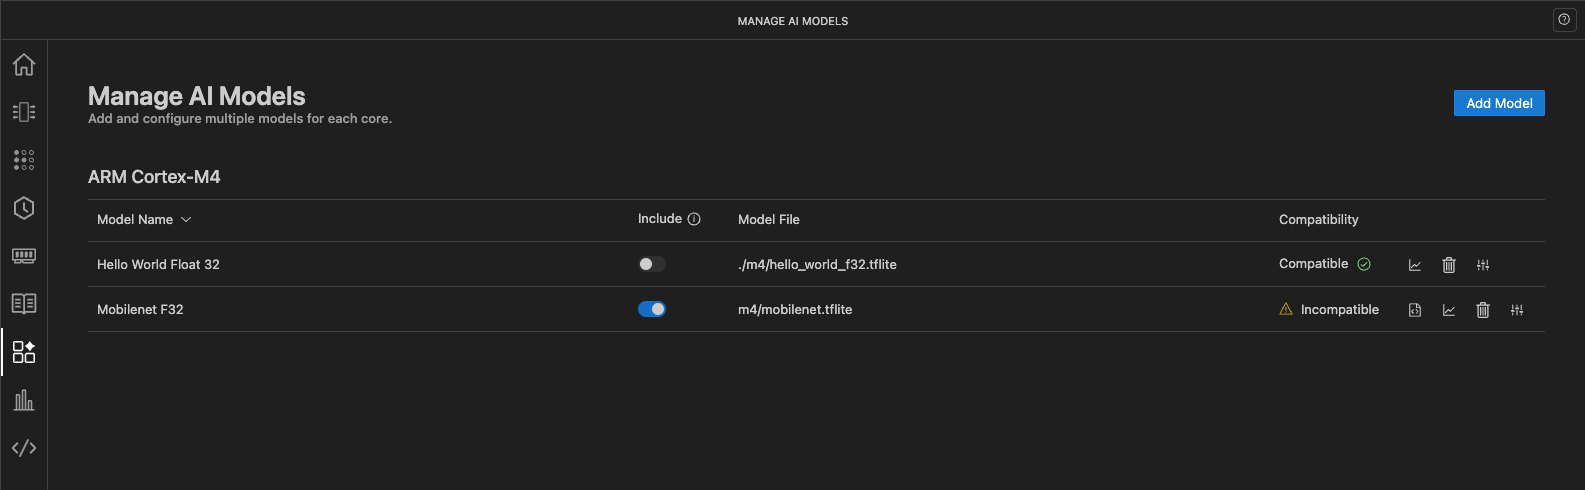
Task: Open the code brackets sidebar icon
Action: pos(24,448)
